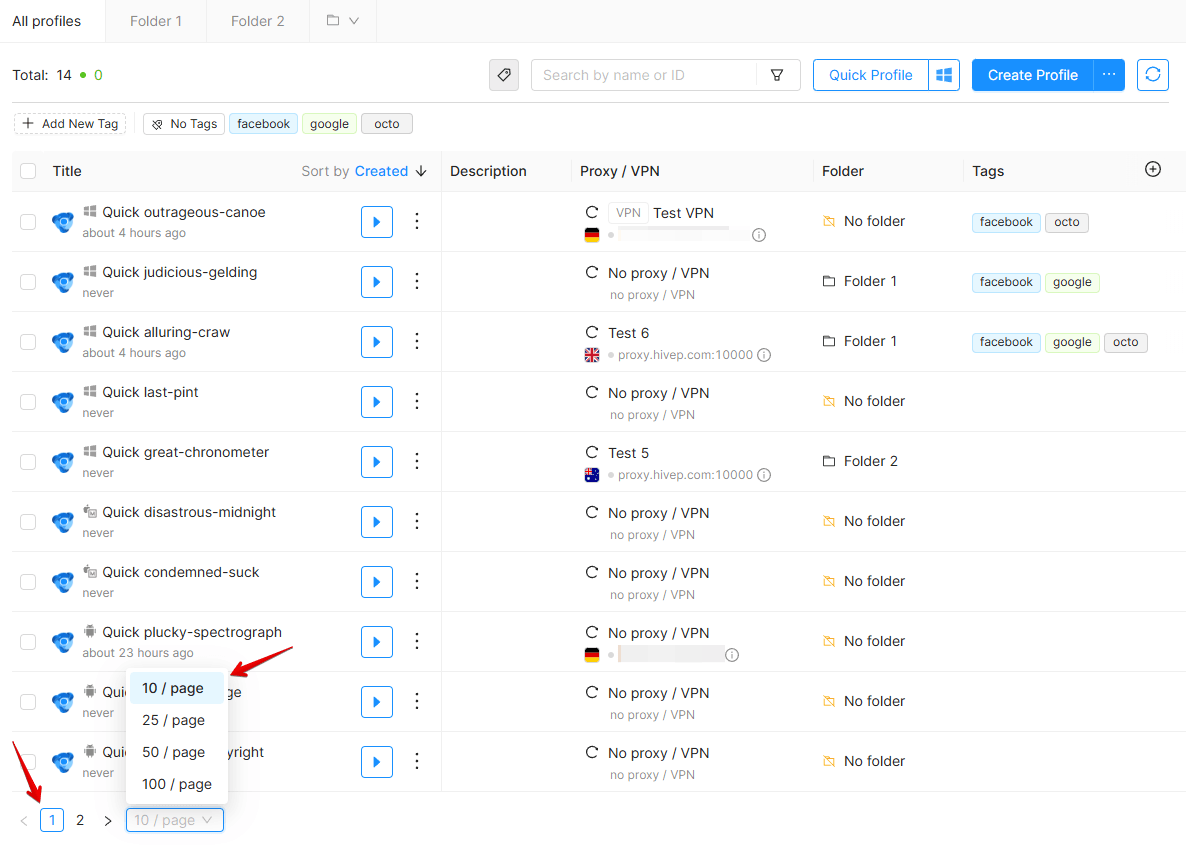The width and height of the screenshot is (1186, 851).
Task: Switch to the All profiles tab
Action: [x=47, y=21]
